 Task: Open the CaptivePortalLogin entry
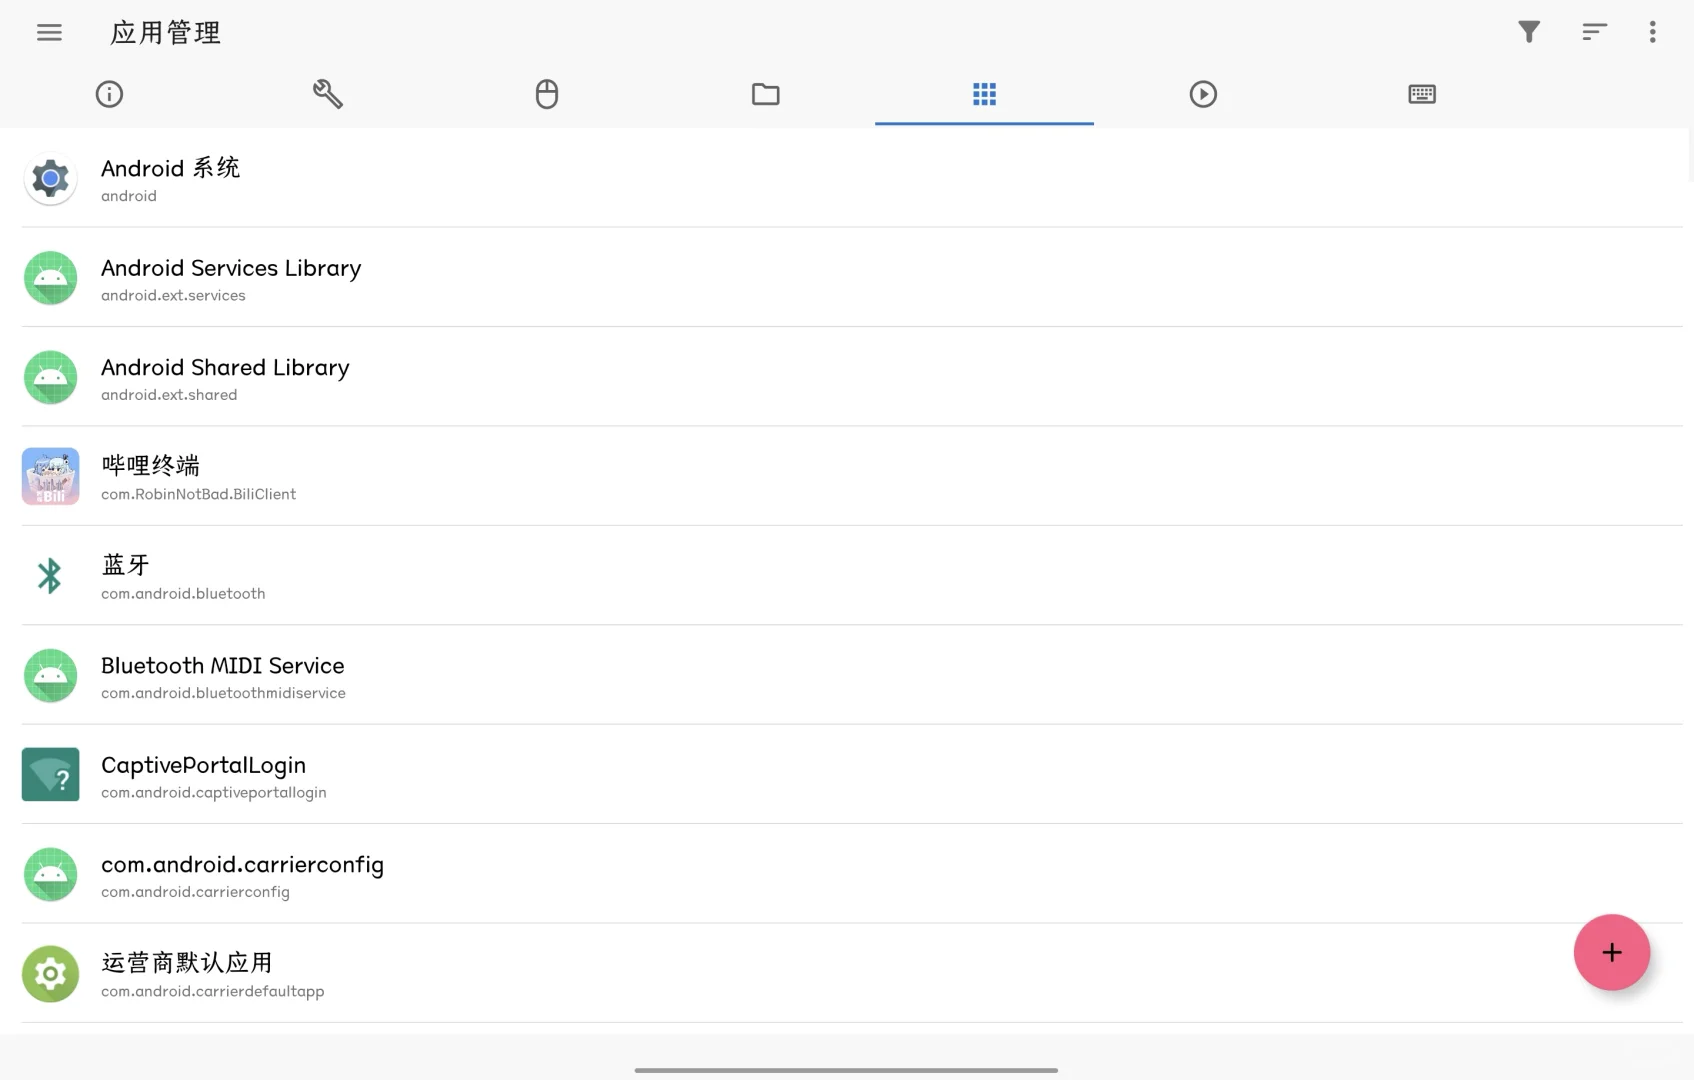coord(852,774)
